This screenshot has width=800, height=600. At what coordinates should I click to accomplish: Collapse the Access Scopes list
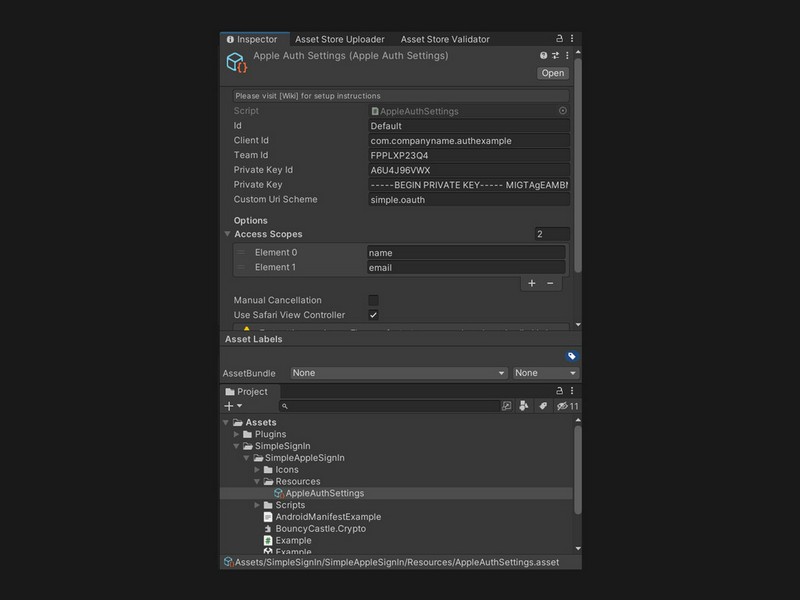click(228, 234)
